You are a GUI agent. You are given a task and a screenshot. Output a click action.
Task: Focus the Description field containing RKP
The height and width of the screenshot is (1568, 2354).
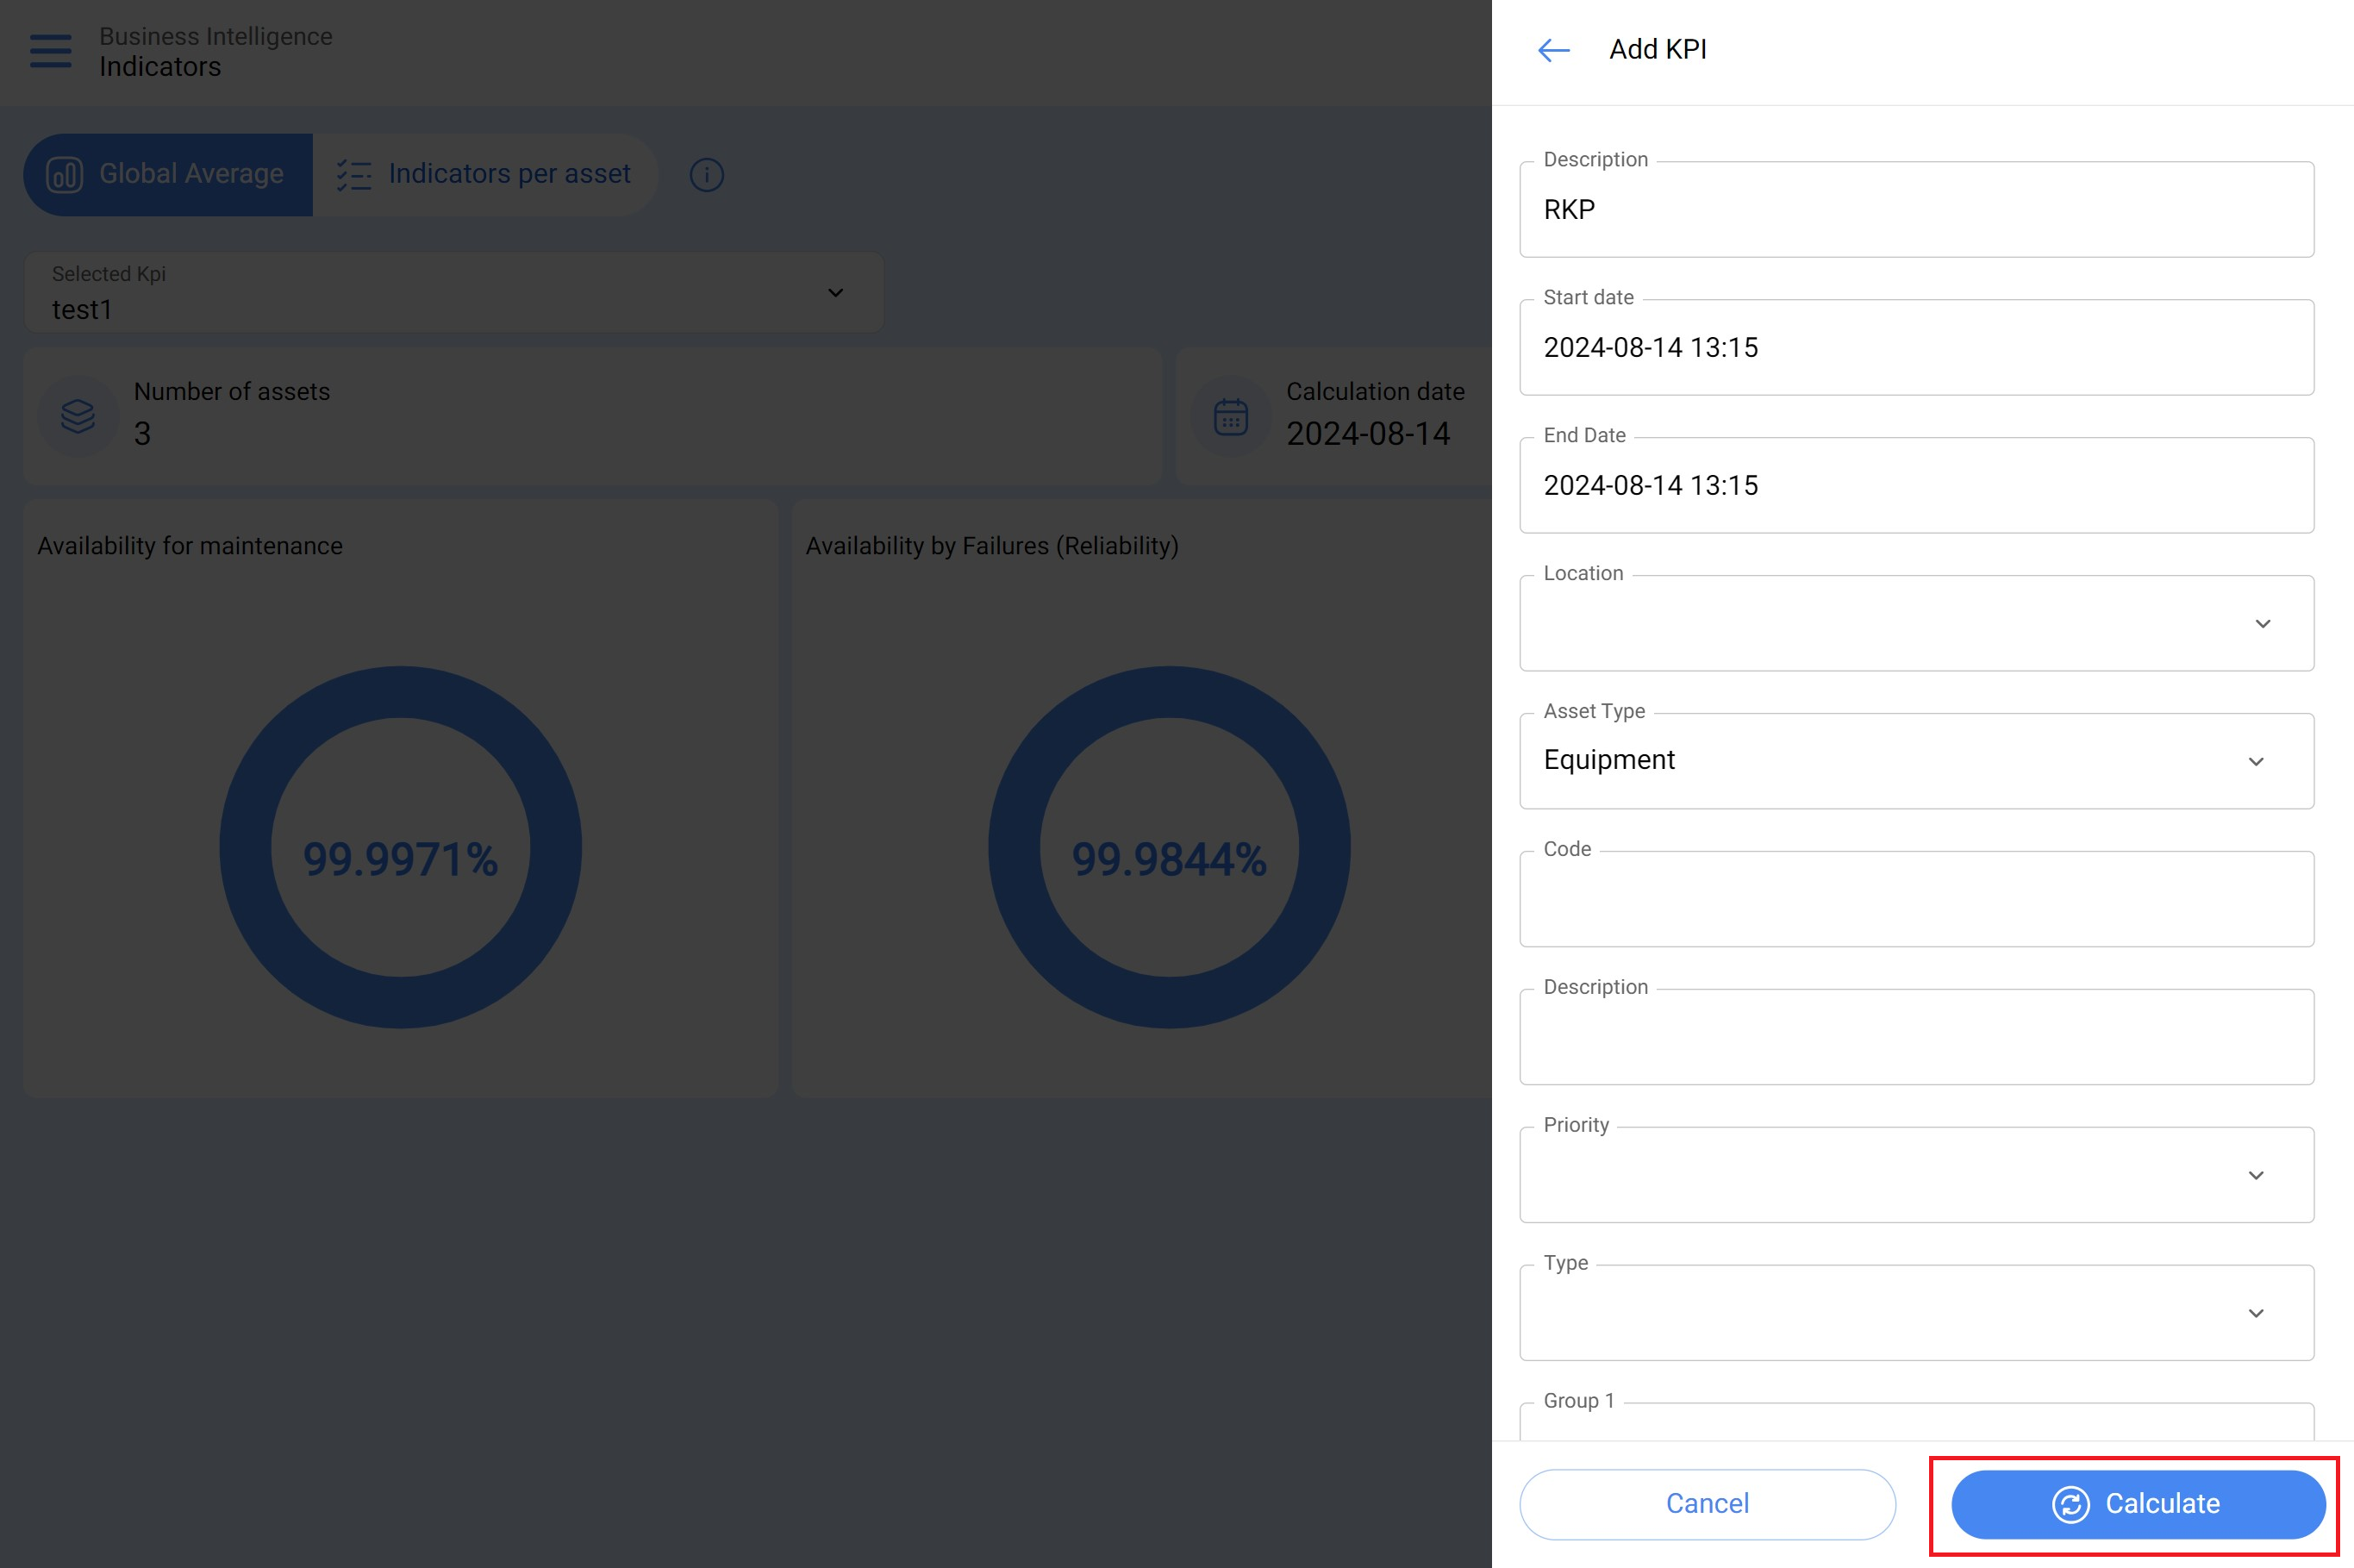1916,209
